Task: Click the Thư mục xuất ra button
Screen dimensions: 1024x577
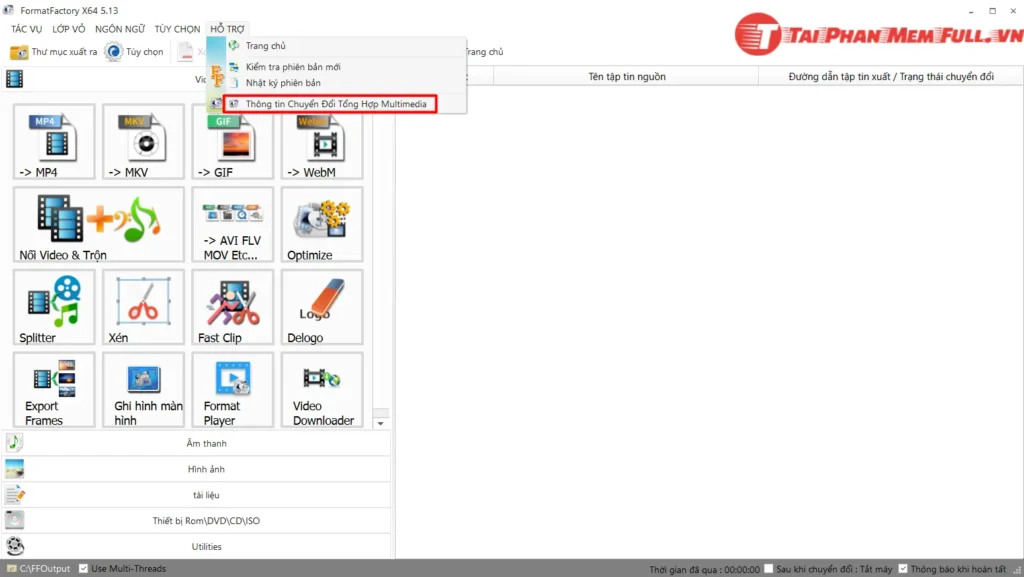Action: (x=55, y=52)
